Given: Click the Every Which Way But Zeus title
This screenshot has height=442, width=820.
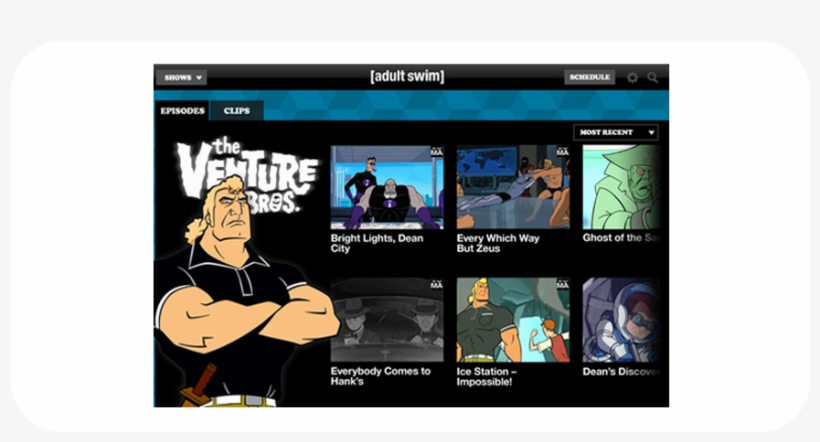Looking at the screenshot, I should coord(498,243).
